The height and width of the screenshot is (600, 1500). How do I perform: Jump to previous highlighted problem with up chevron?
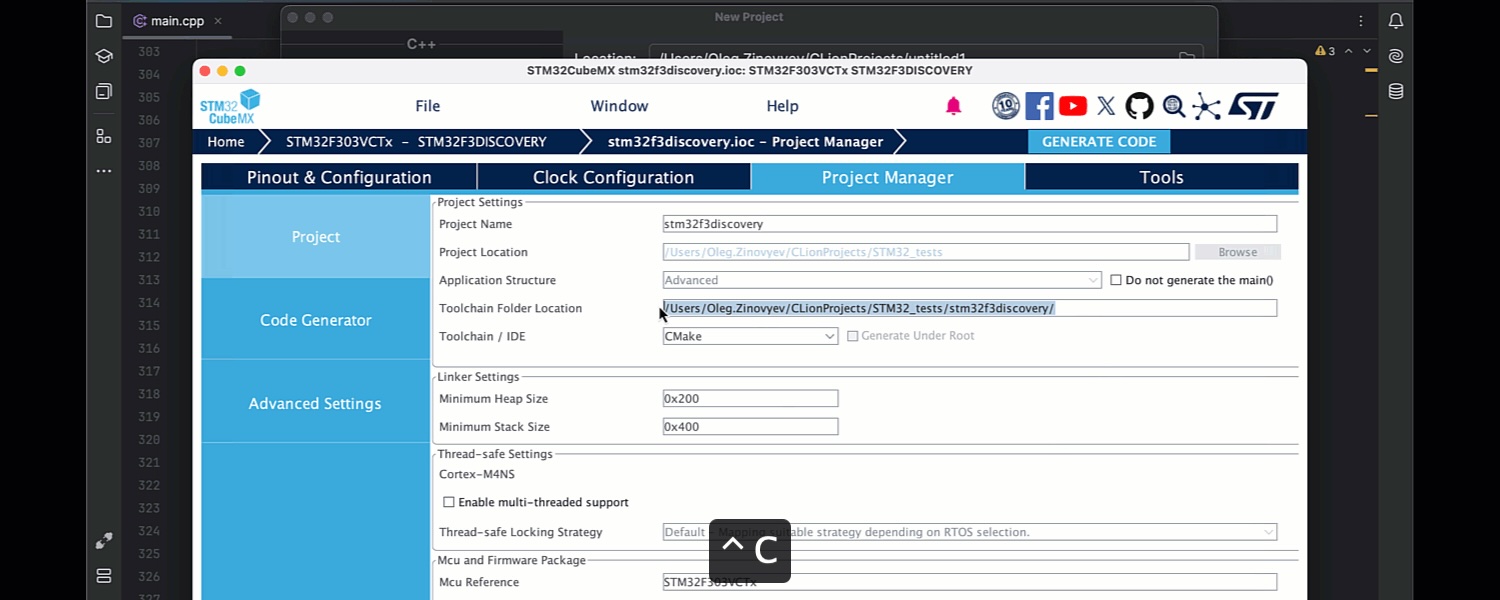[1349, 51]
